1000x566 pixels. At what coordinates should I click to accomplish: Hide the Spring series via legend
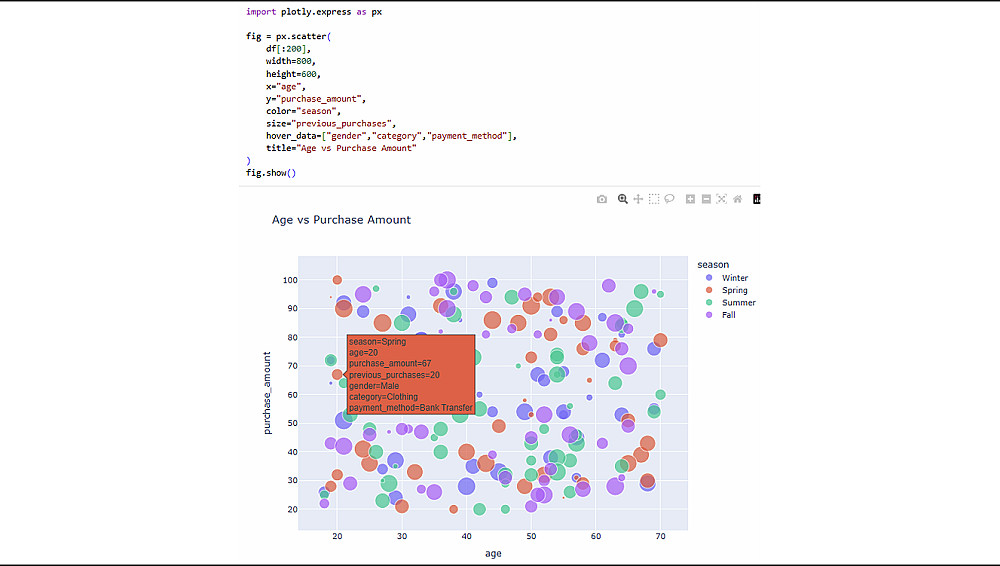click(734, 290)
